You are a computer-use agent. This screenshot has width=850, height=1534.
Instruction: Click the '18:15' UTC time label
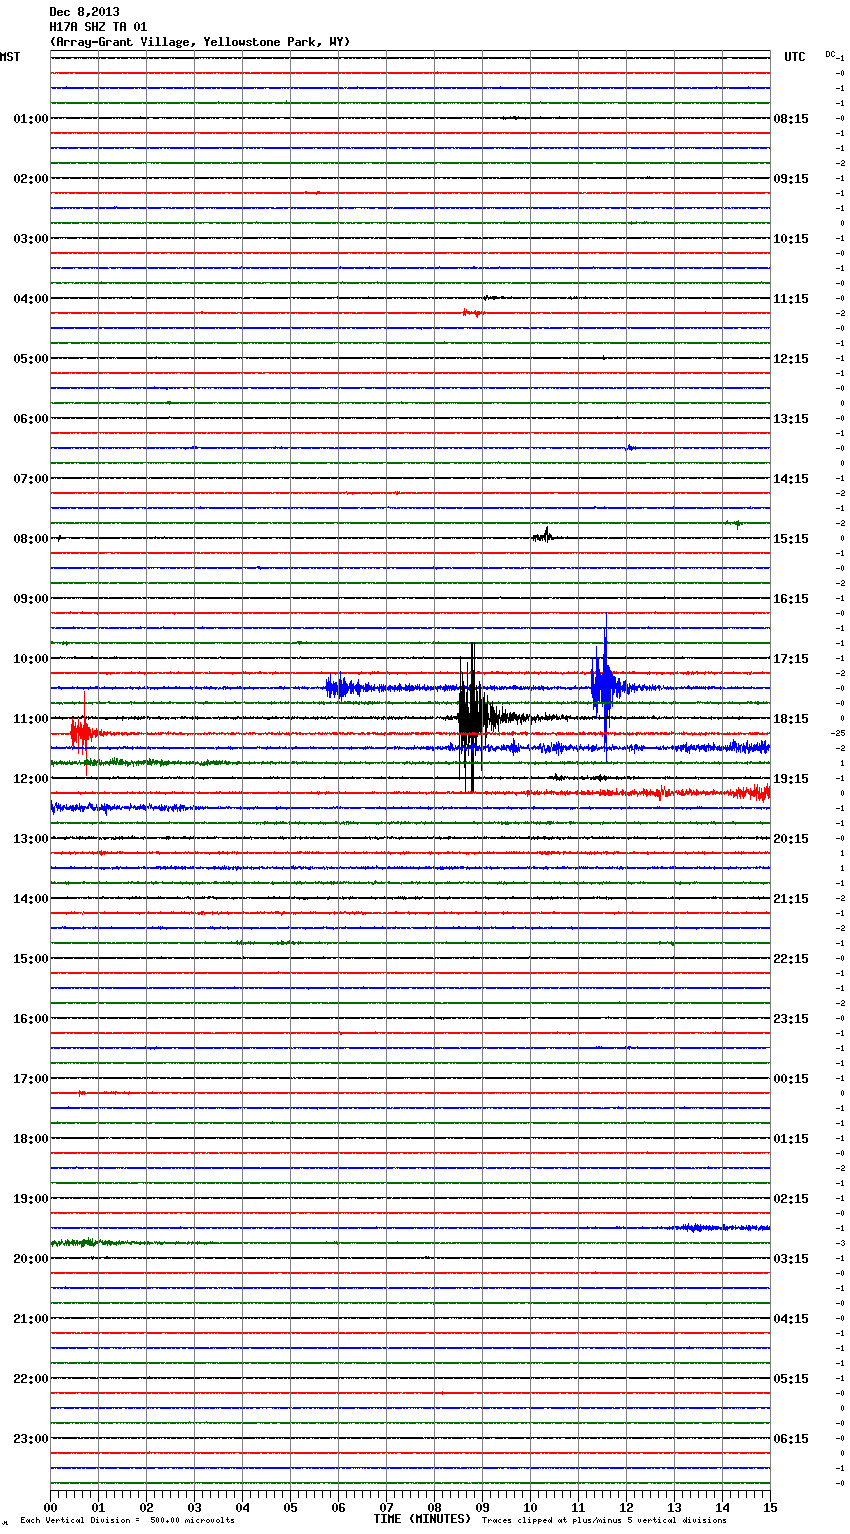(791, 719)
